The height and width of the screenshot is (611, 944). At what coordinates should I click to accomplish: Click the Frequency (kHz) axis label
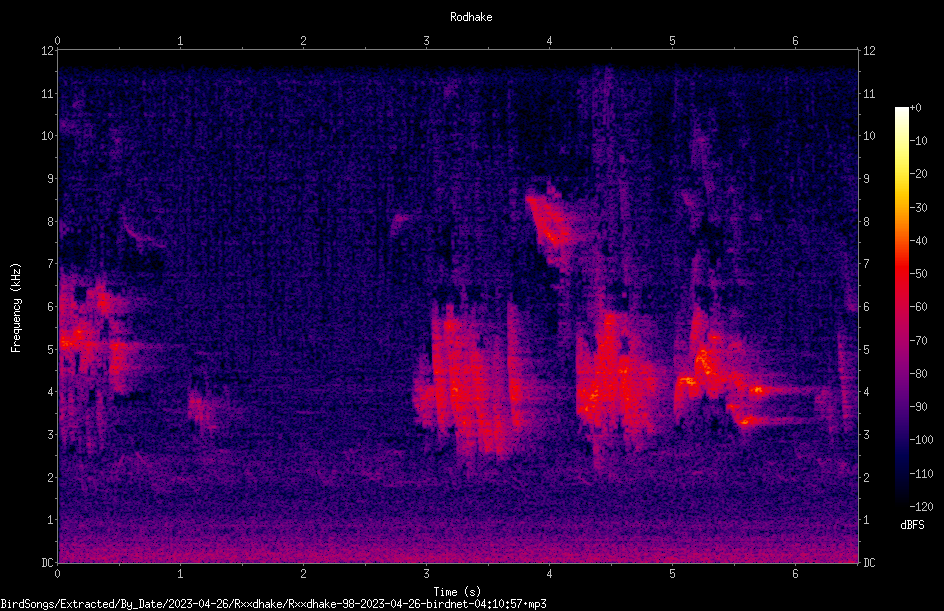pos(16,308)
